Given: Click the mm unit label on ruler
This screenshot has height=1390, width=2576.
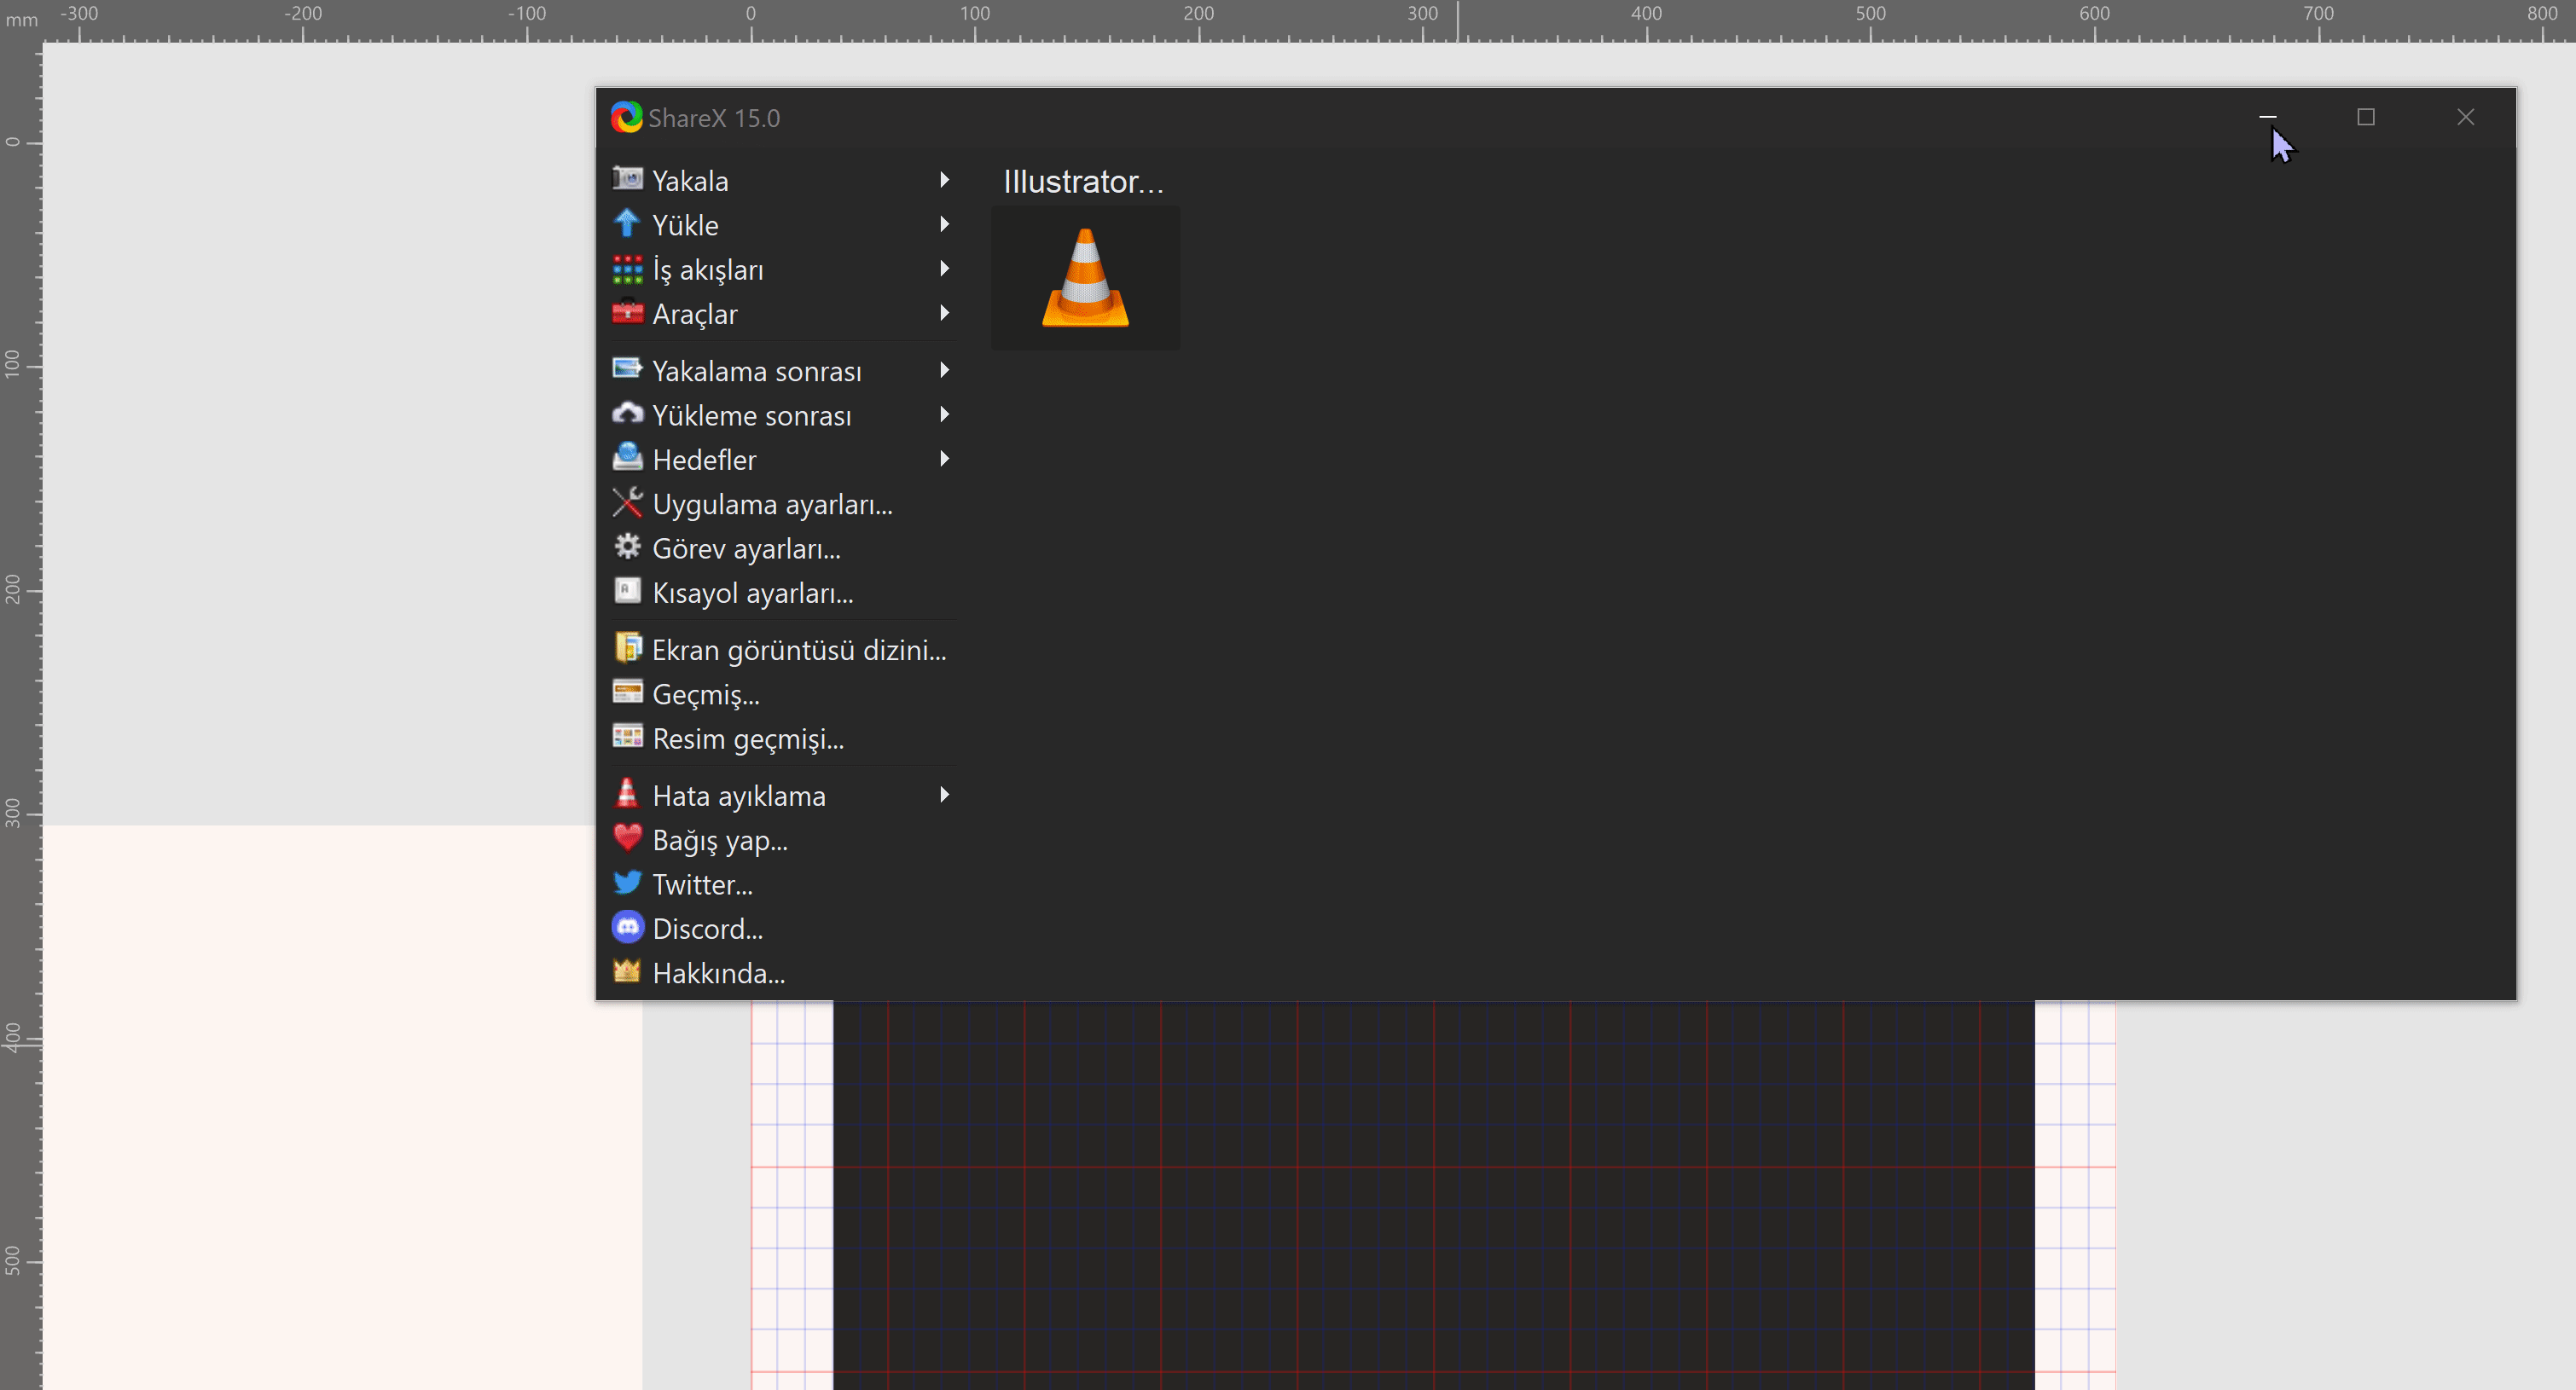Looking at the screenshot, I should click(x=21, y=19).
